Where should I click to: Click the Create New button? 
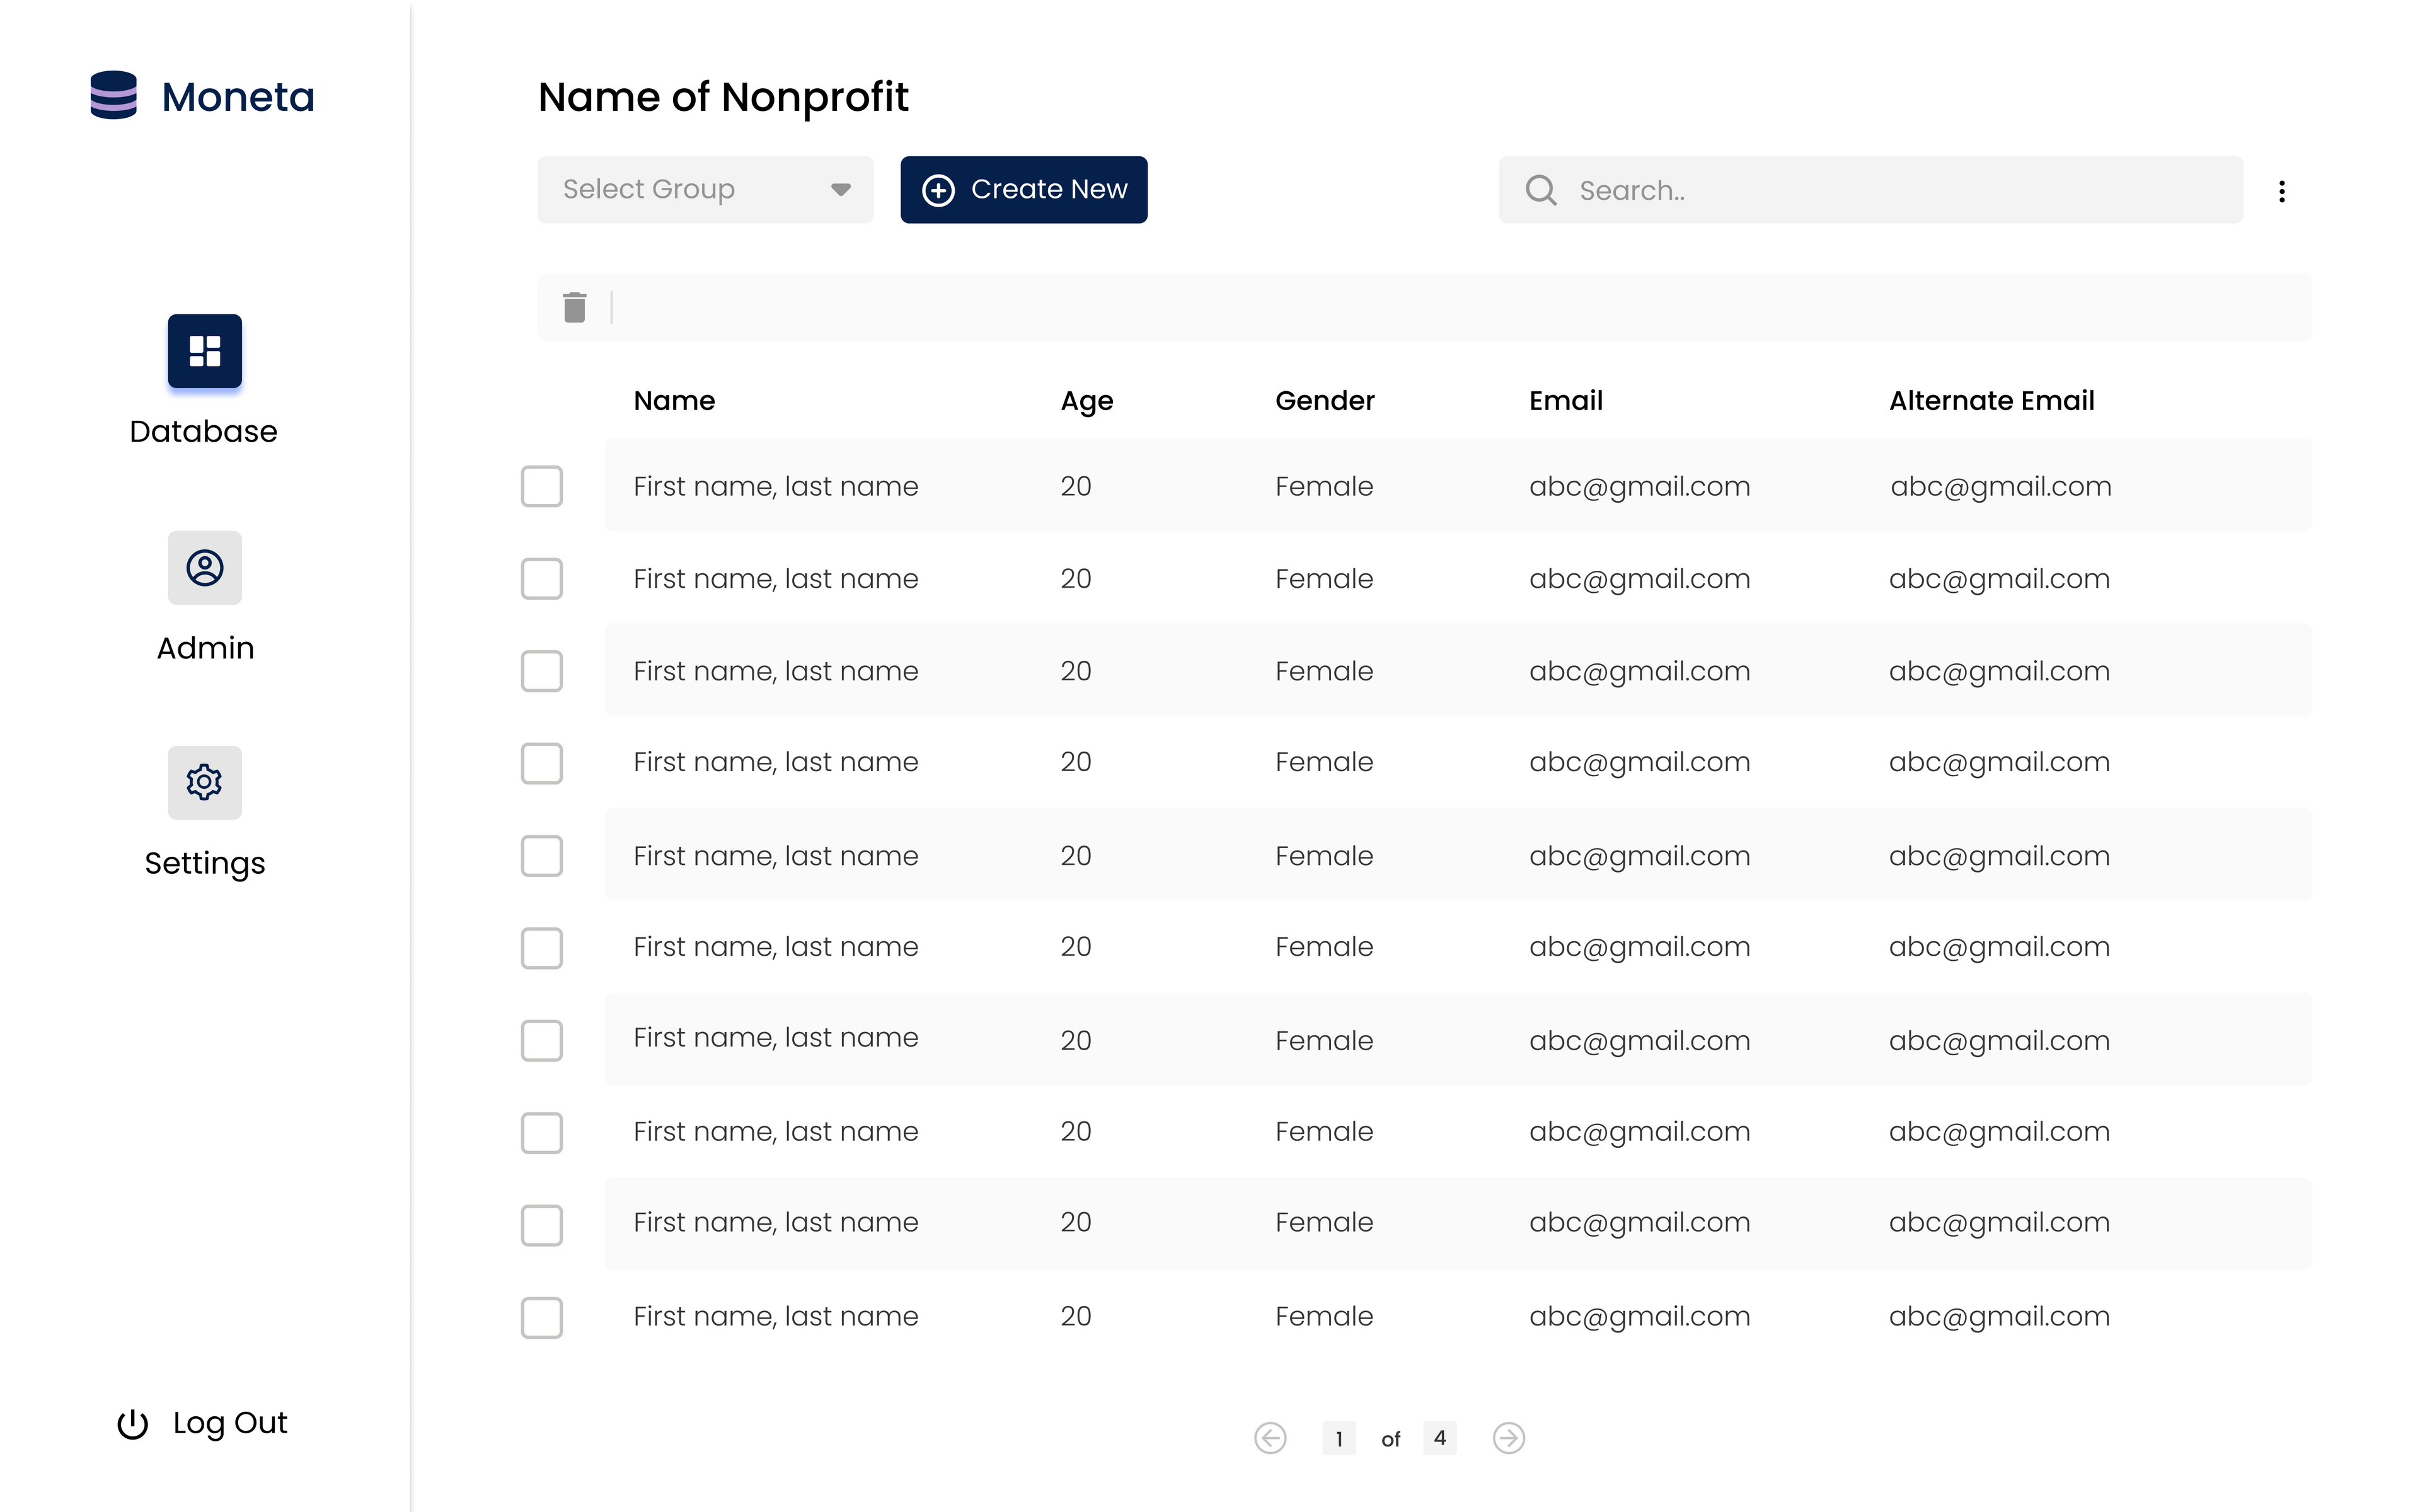click(1024, 190)
